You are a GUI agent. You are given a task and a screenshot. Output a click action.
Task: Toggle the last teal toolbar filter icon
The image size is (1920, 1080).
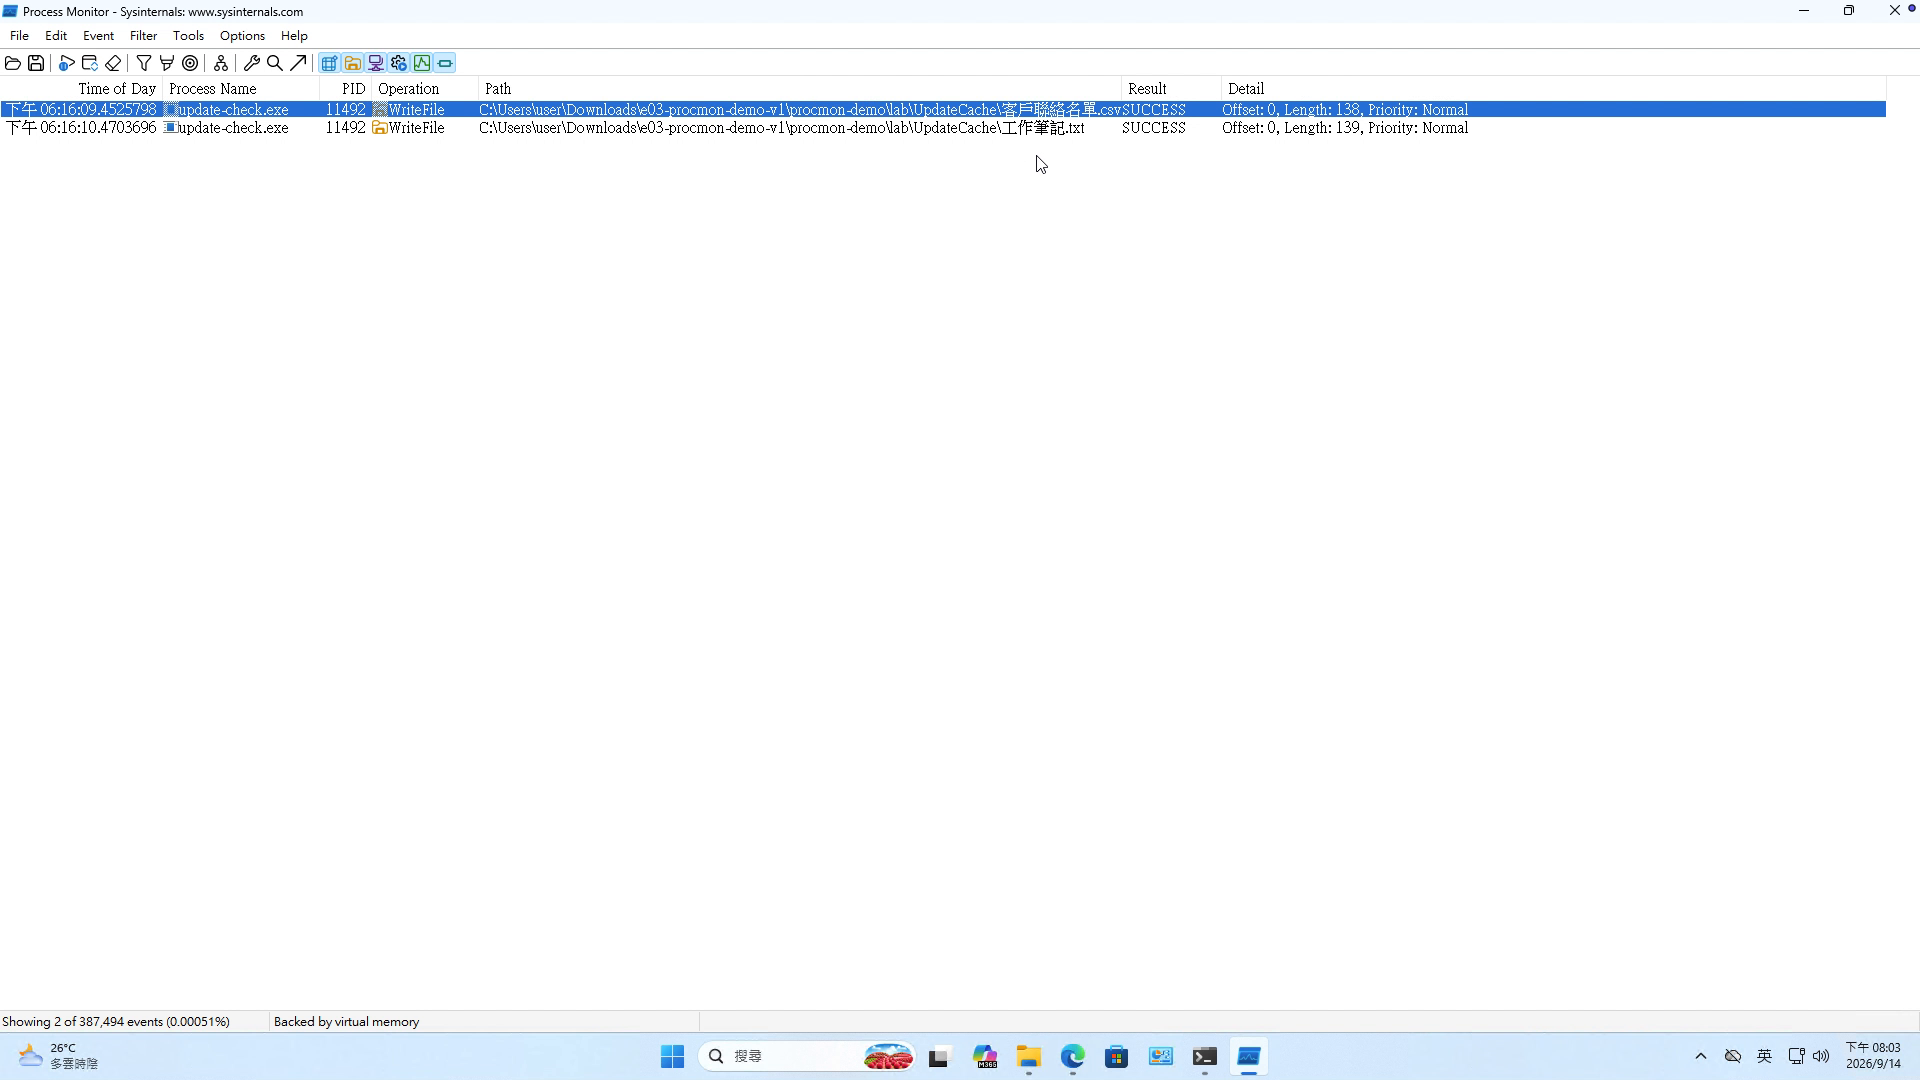445,63
